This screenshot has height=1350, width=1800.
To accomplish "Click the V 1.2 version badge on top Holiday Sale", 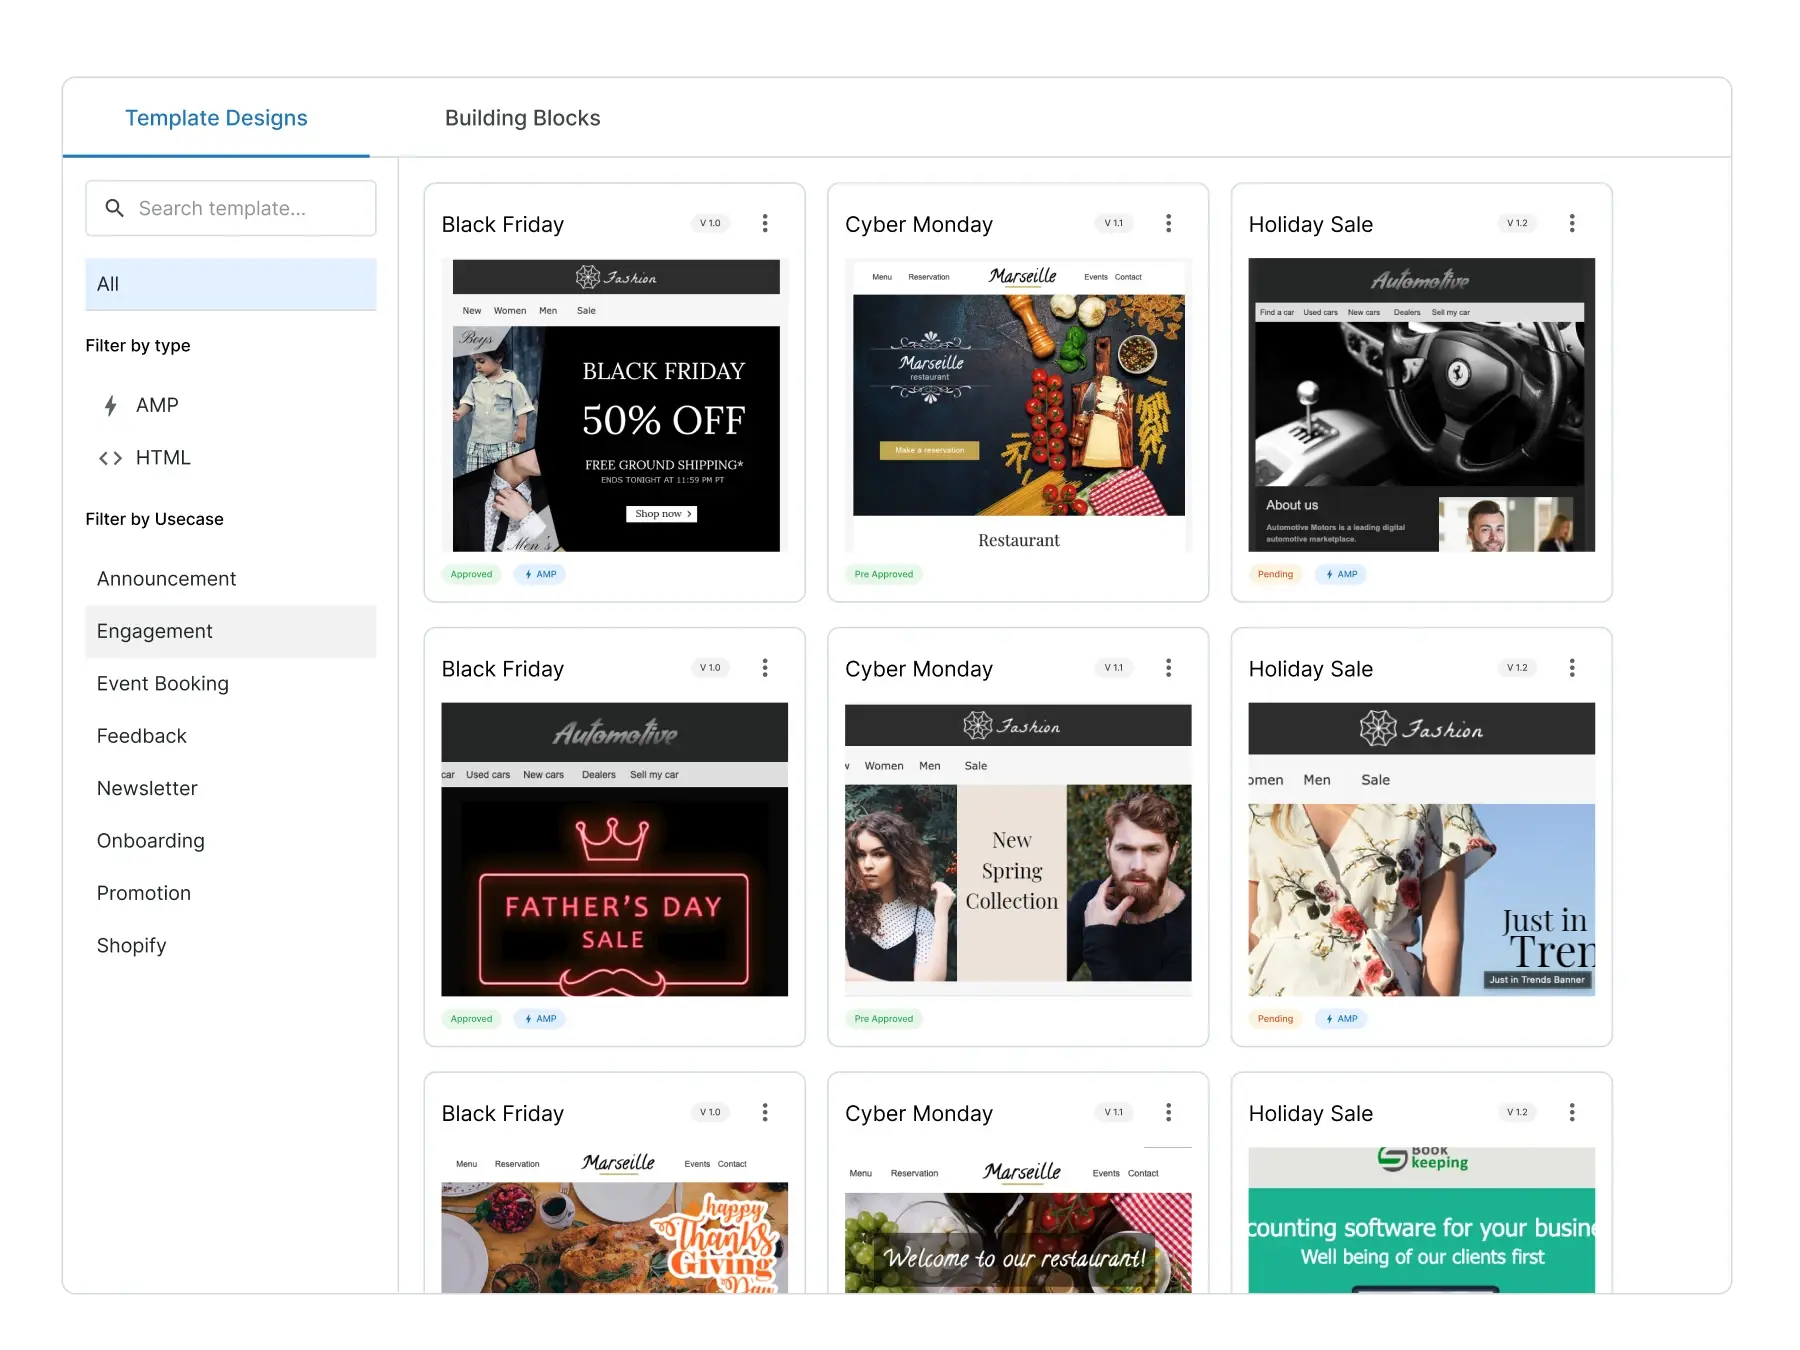I will (1517, 223).
